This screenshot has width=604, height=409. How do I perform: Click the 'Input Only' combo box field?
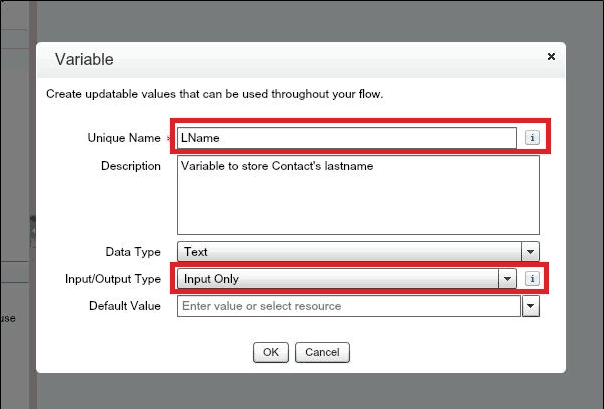[338, 279]
